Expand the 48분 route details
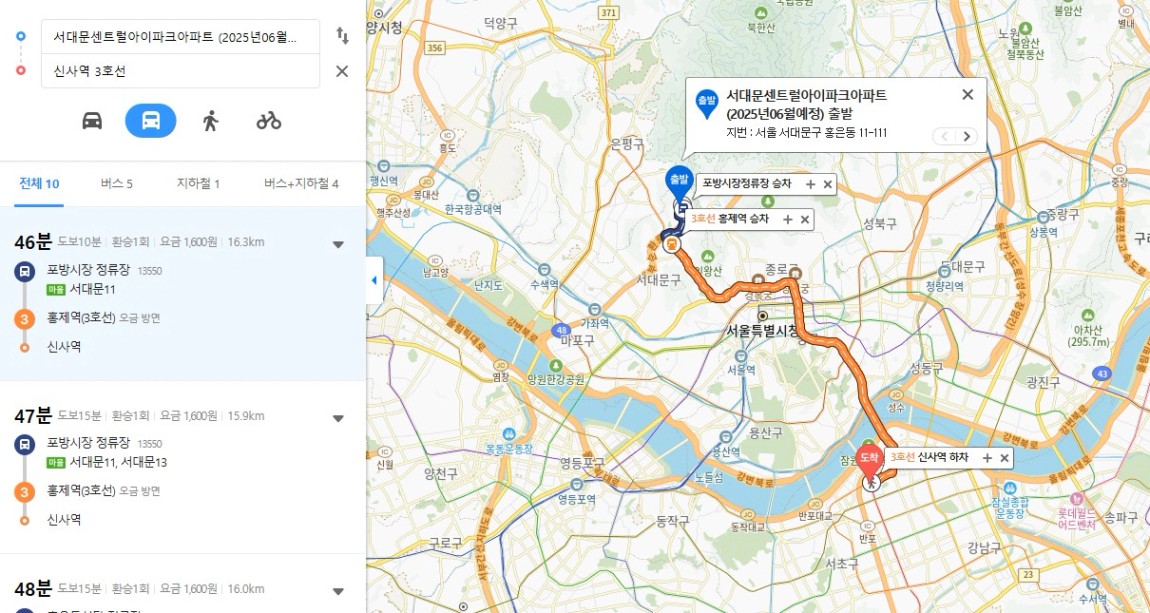 pyautogui.click(x=338, y=591)
